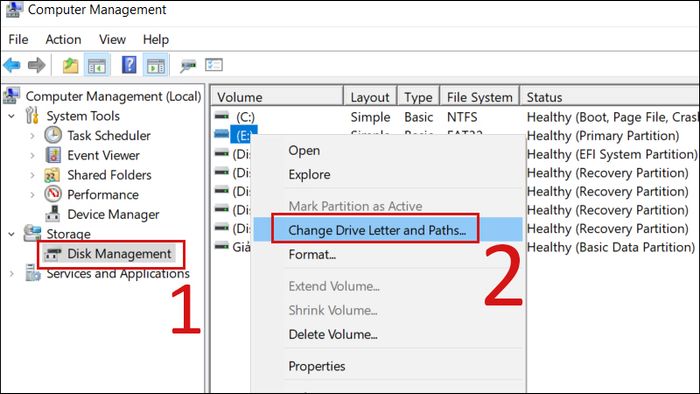This screenshot has height=394, width=700.
Task: Click the Storage node icon
Action: tap(32, 233)
